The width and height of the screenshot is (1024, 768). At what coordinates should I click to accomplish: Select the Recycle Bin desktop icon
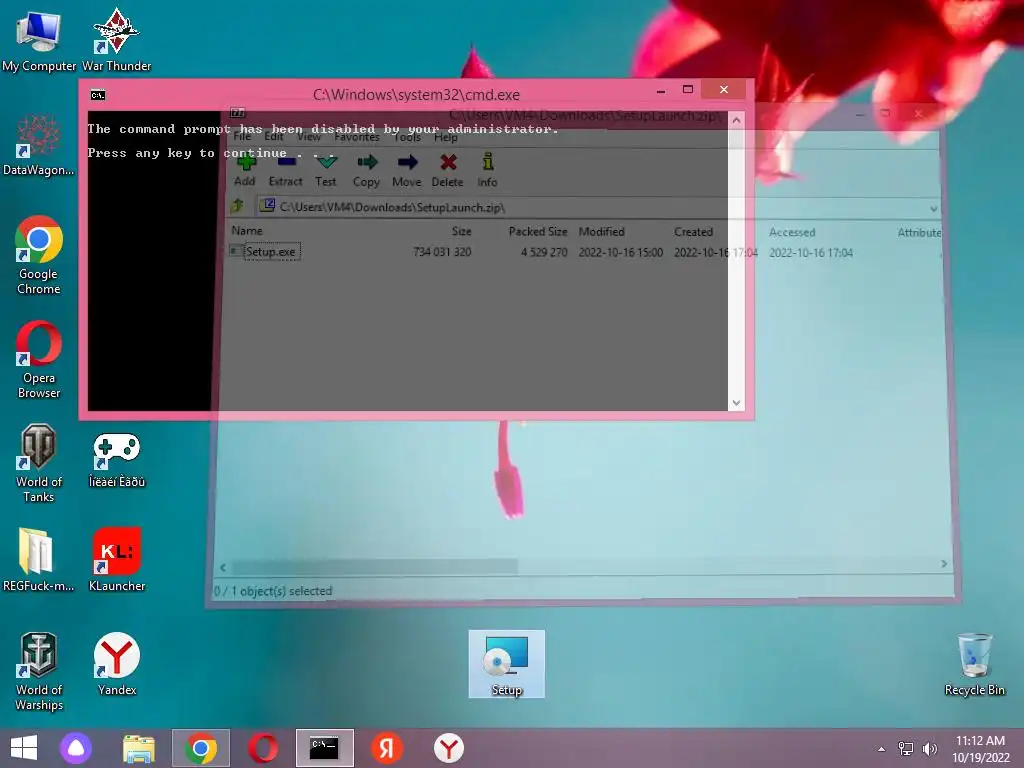pyautogui.click(x=974, y=665)
